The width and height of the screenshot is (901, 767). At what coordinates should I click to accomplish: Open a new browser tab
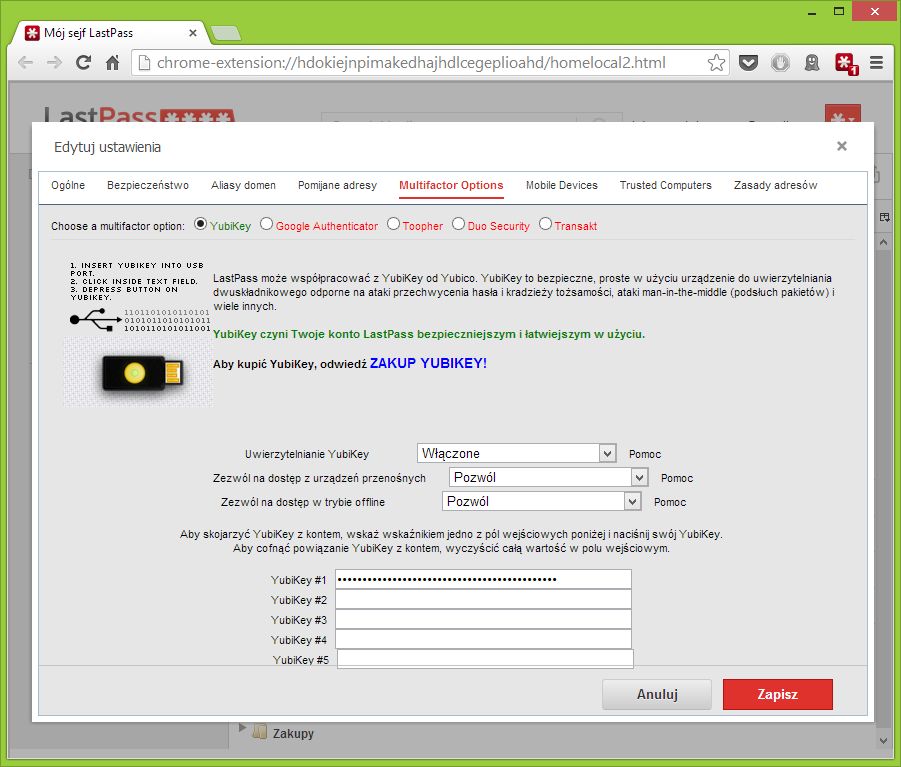coord(226,34)
